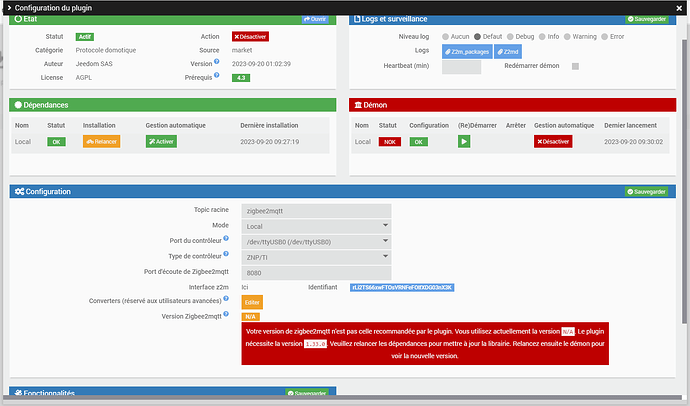Open the Mode dropdown

tap(316, 226)
